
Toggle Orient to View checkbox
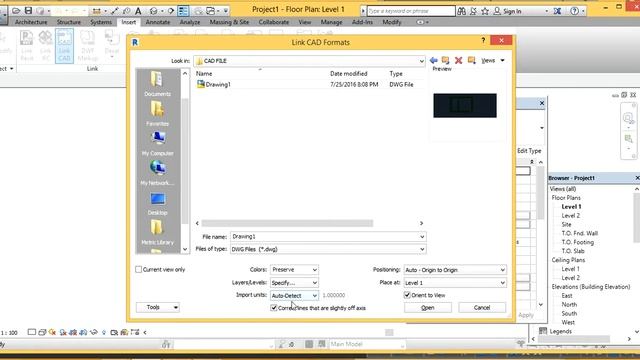(407, 295)
